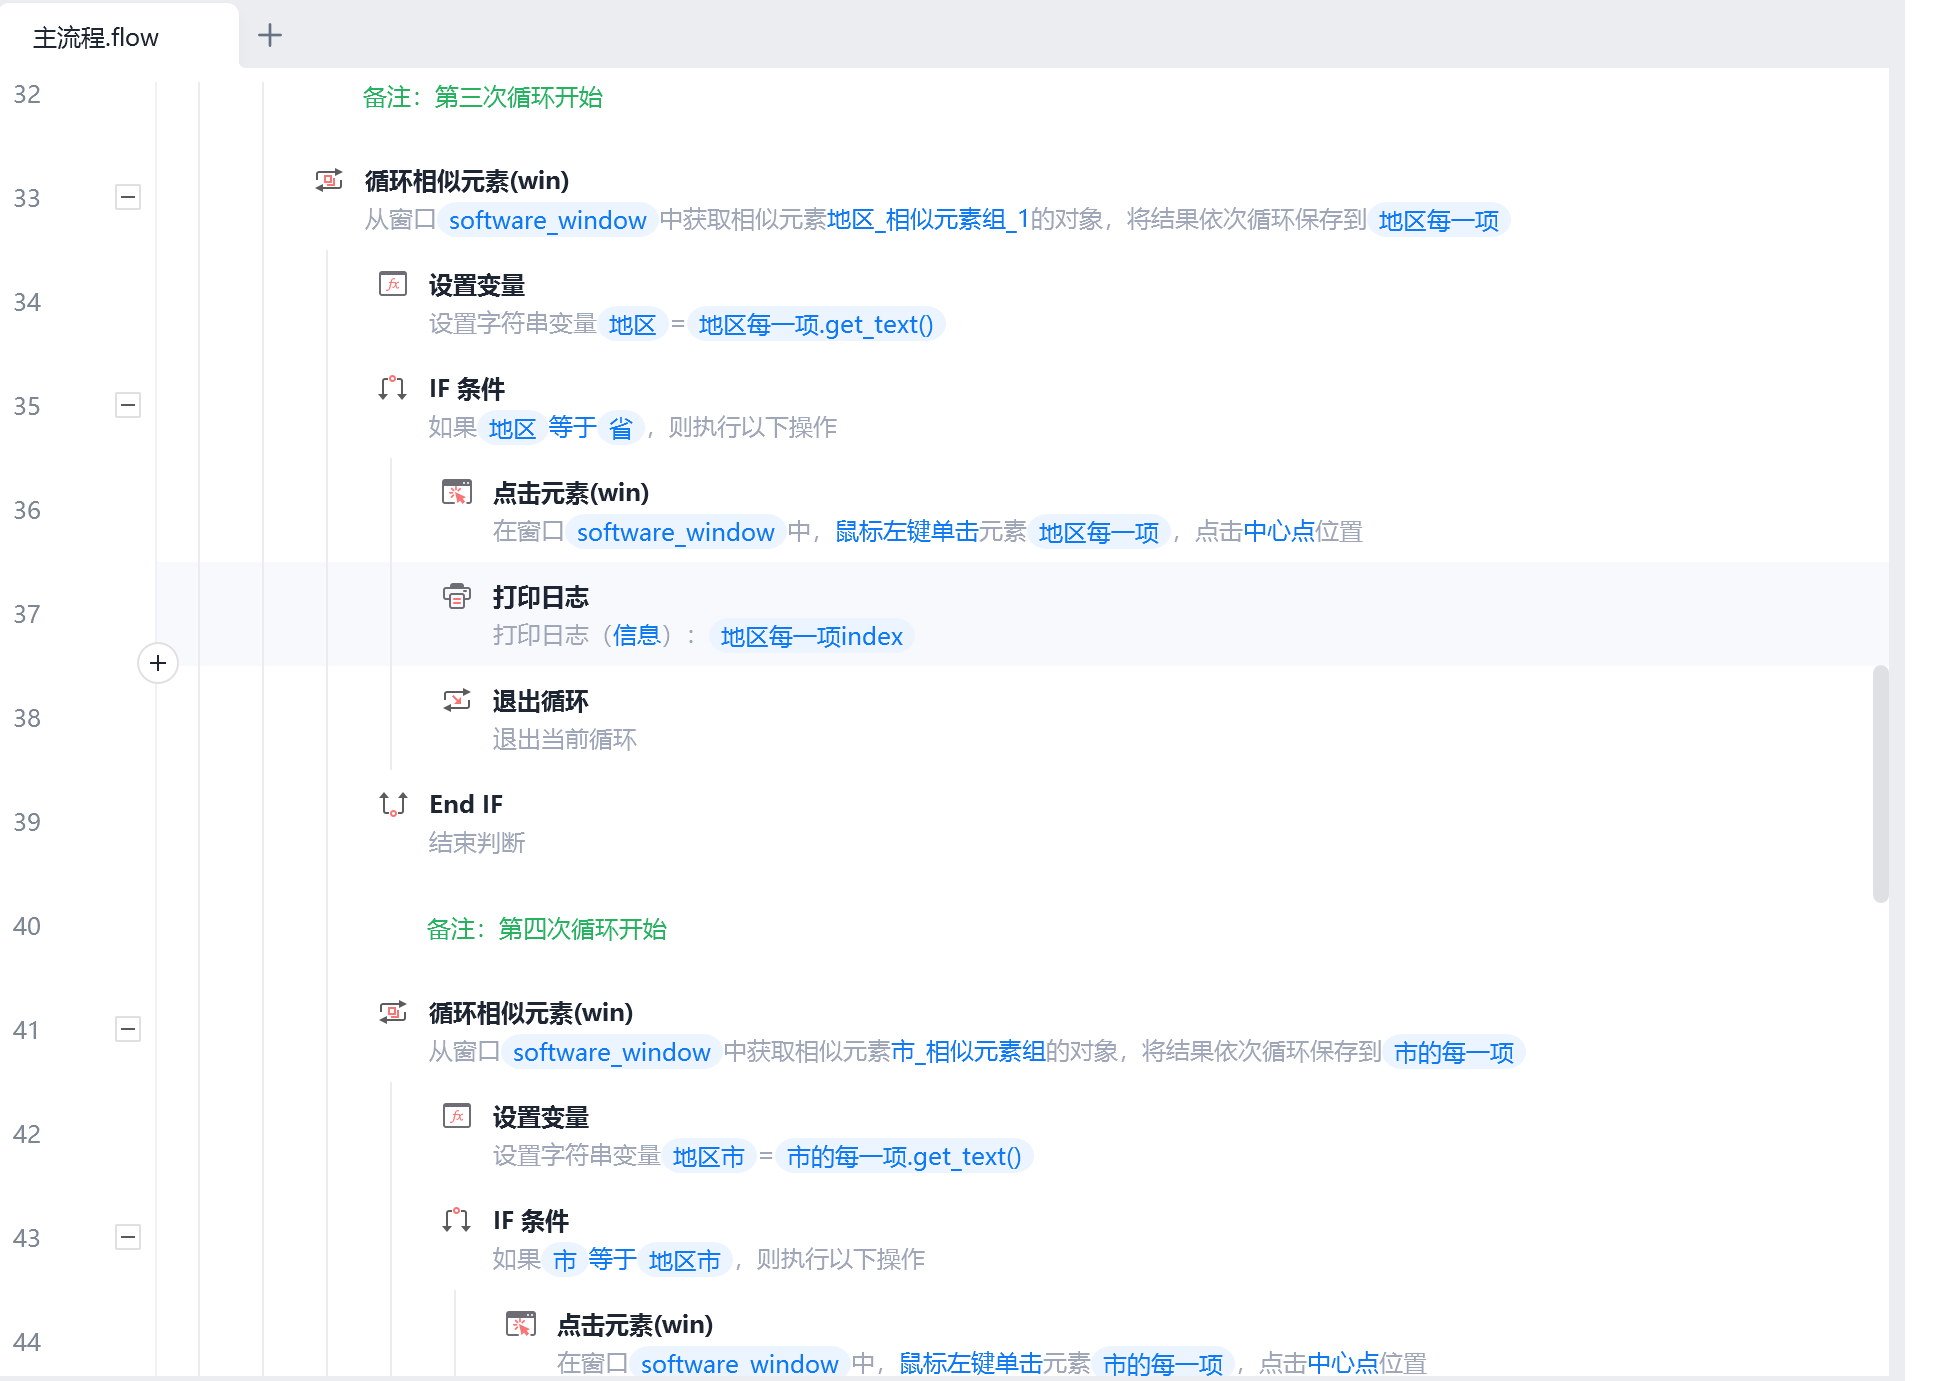The width and height of the screenshot is (1935, 1381).
Task: Click the click-element icon on line 44
Action: (521, 1324)
